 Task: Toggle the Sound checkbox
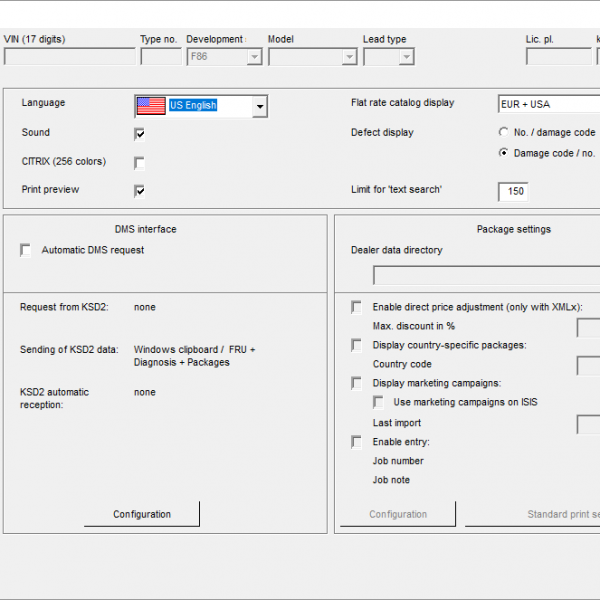click(x=140, y=133)
